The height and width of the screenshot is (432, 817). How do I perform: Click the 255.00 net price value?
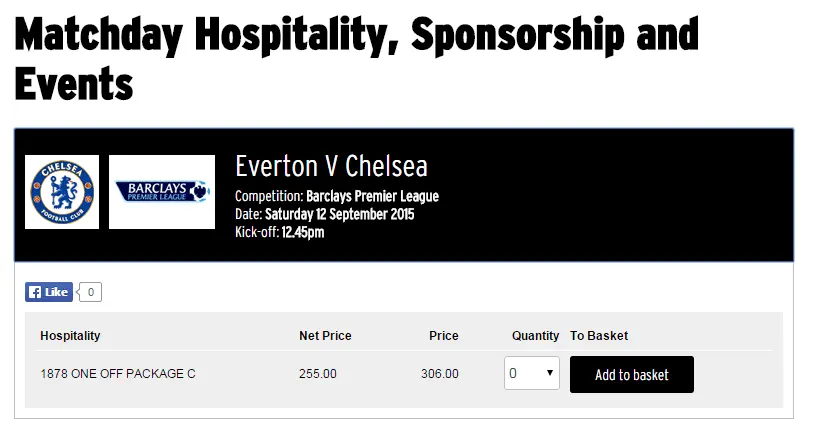tap(318, 374)
